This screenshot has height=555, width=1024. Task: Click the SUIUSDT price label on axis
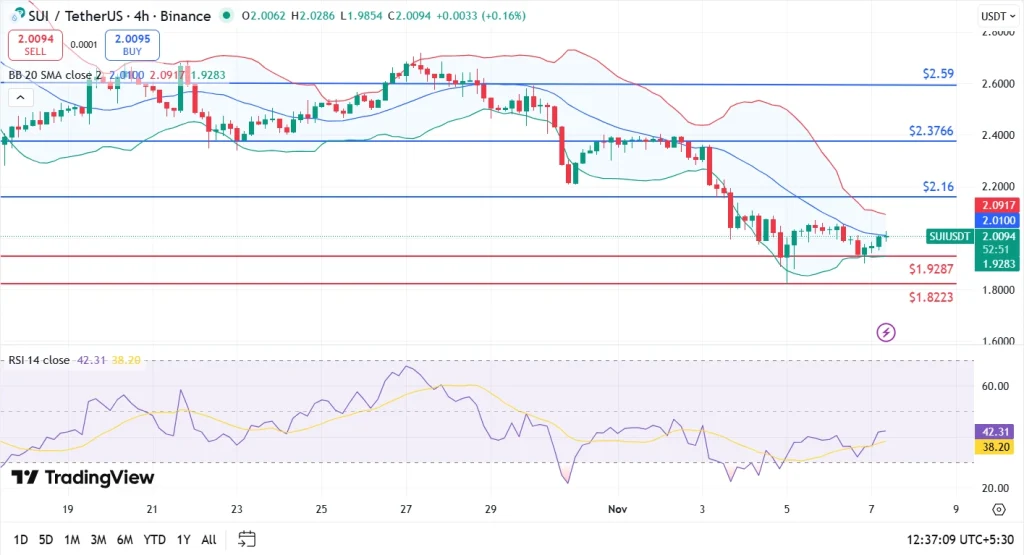pos(949,237)
